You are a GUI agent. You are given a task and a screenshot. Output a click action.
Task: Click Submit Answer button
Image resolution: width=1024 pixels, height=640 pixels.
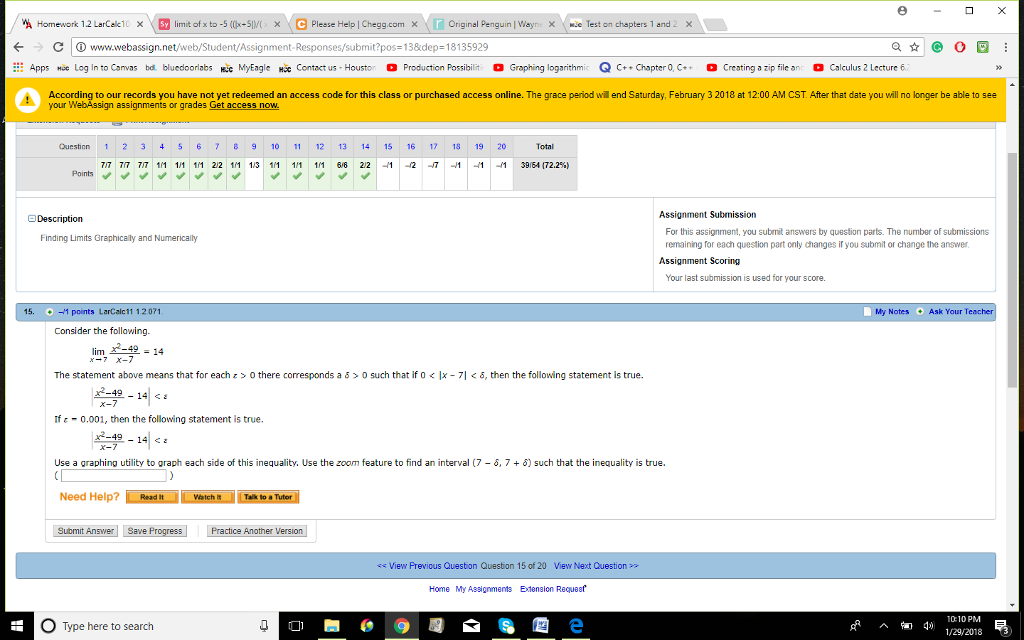86,531
